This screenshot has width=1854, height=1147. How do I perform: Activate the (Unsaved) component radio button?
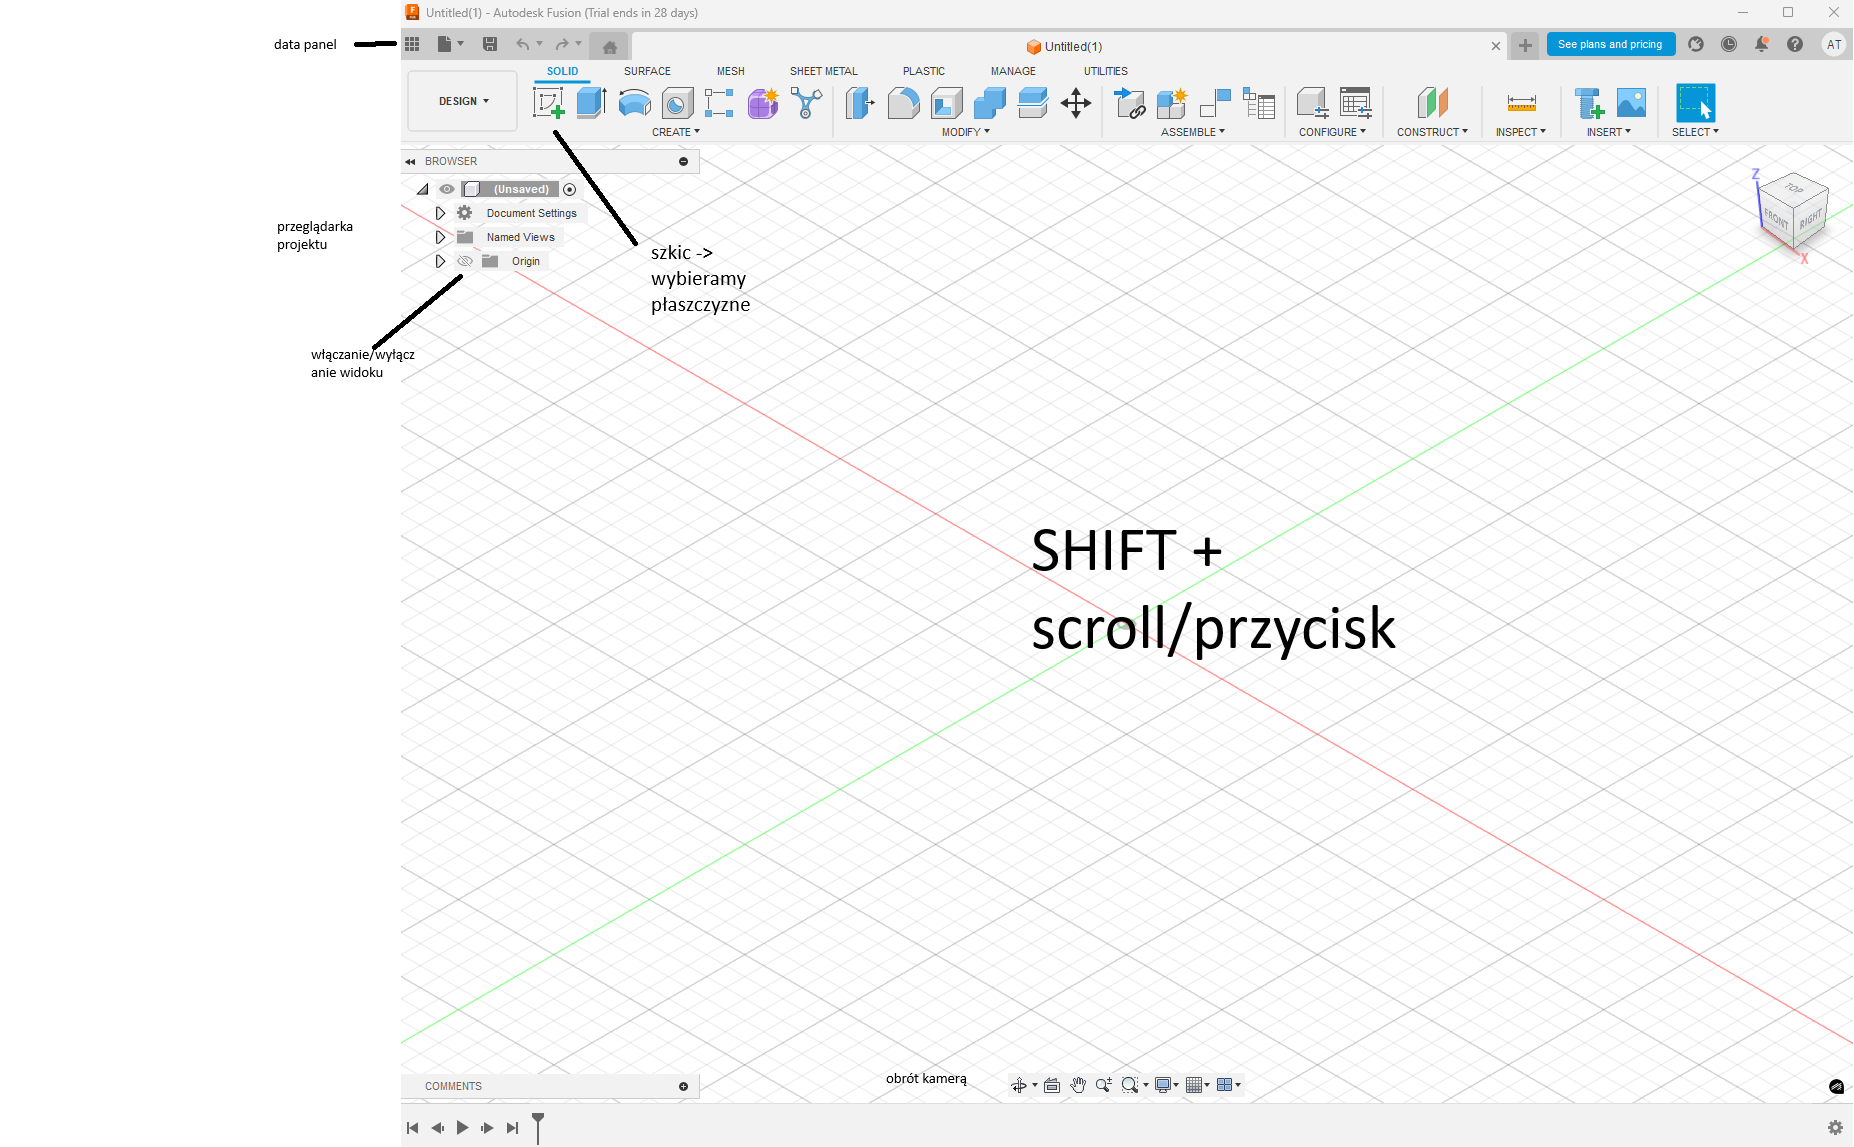570,189
